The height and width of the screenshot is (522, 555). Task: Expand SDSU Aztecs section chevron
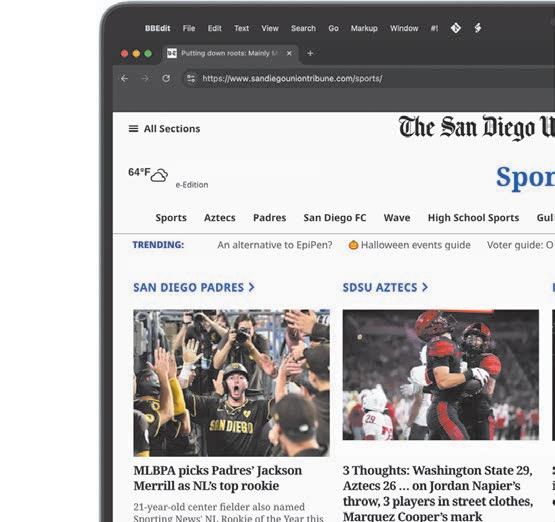[425, 287]
